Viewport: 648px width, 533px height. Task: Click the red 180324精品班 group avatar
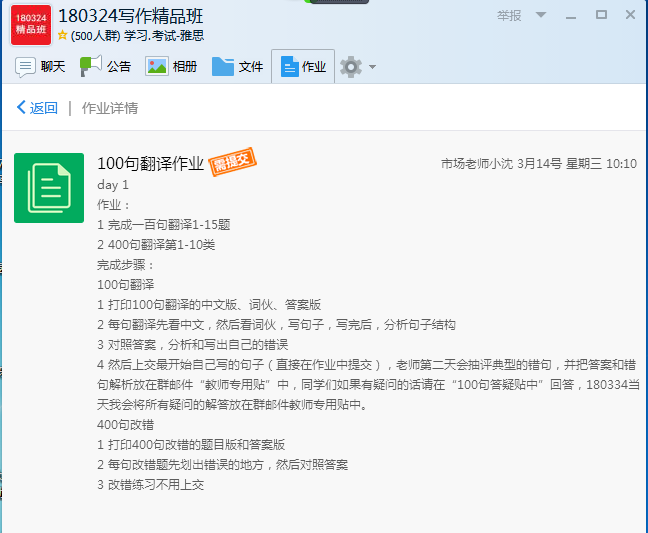pos(31,25)
